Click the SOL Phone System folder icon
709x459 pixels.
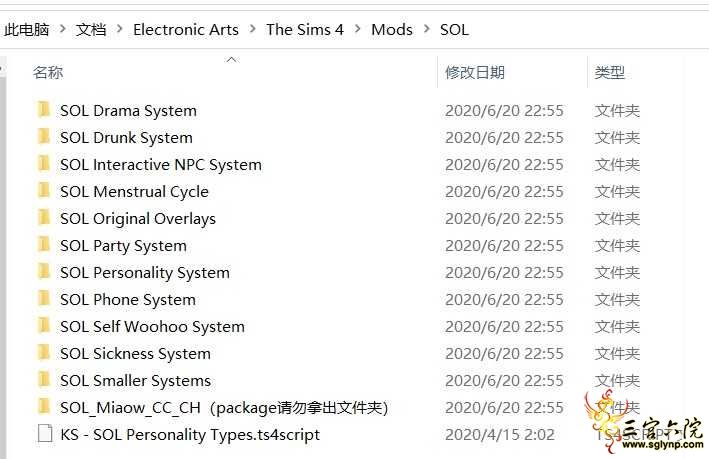tap(43, 299)
